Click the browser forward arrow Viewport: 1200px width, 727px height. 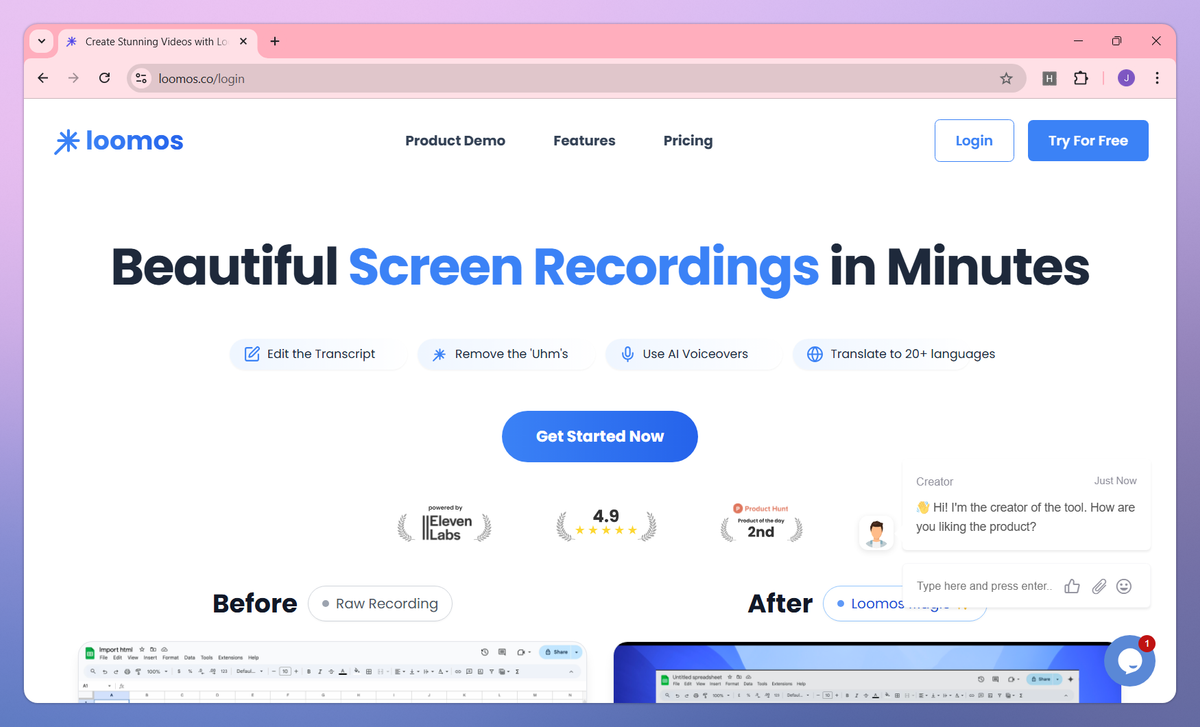coord(73,78)
